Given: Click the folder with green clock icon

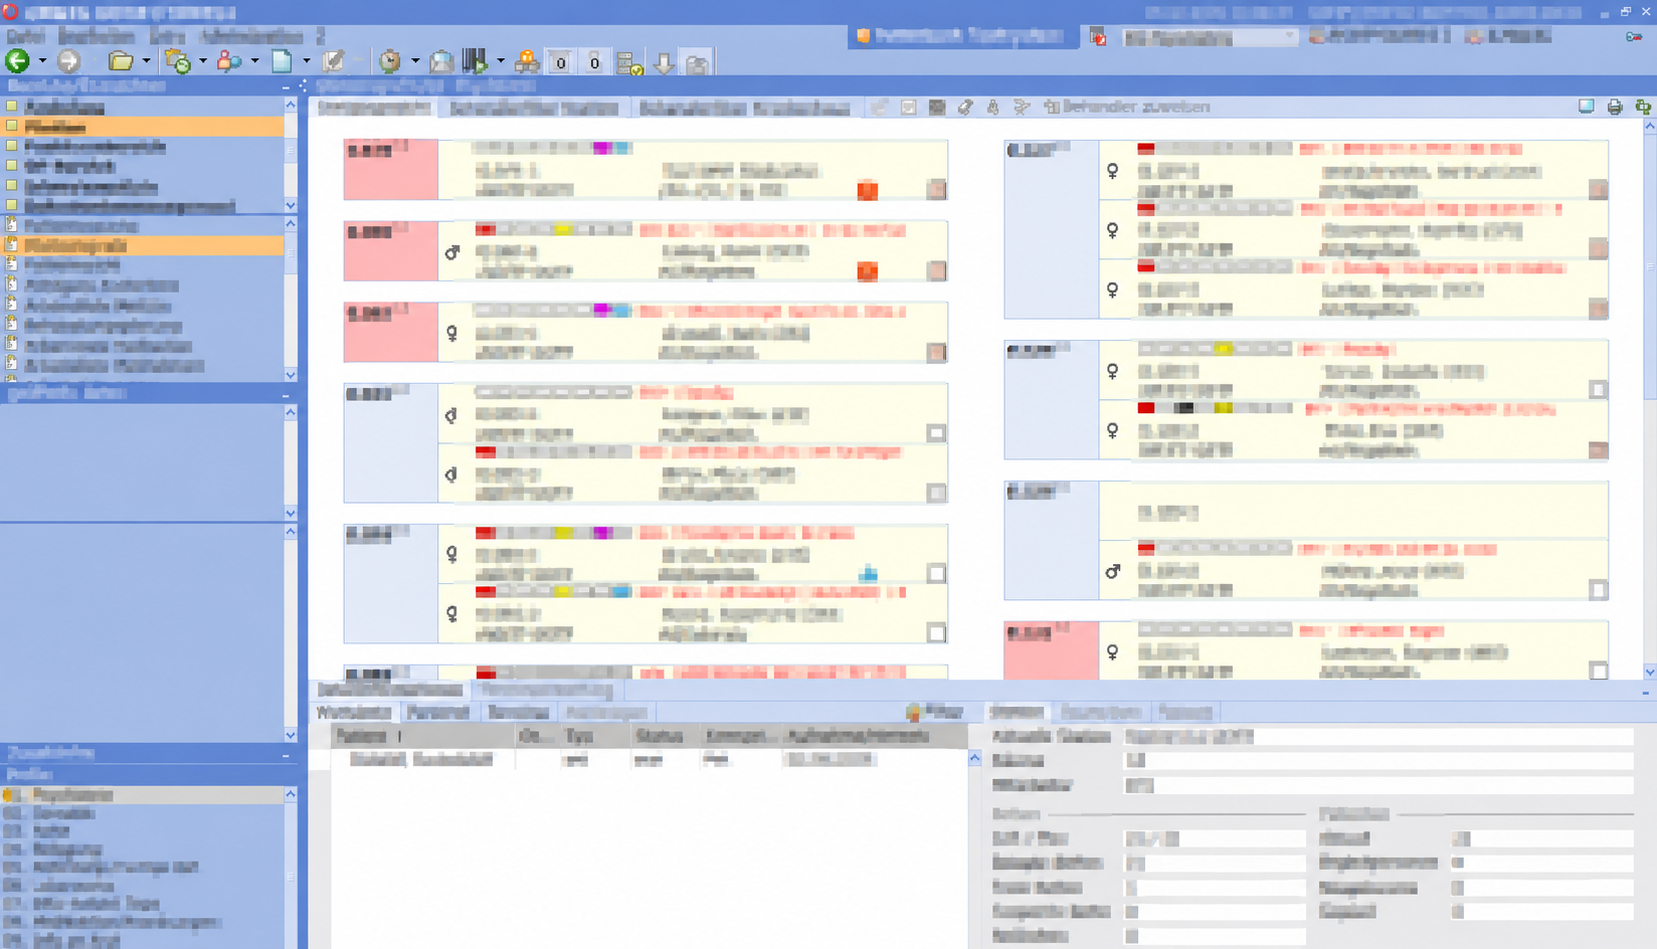Looking at the screenshot, I should click(x=178, y=62).
